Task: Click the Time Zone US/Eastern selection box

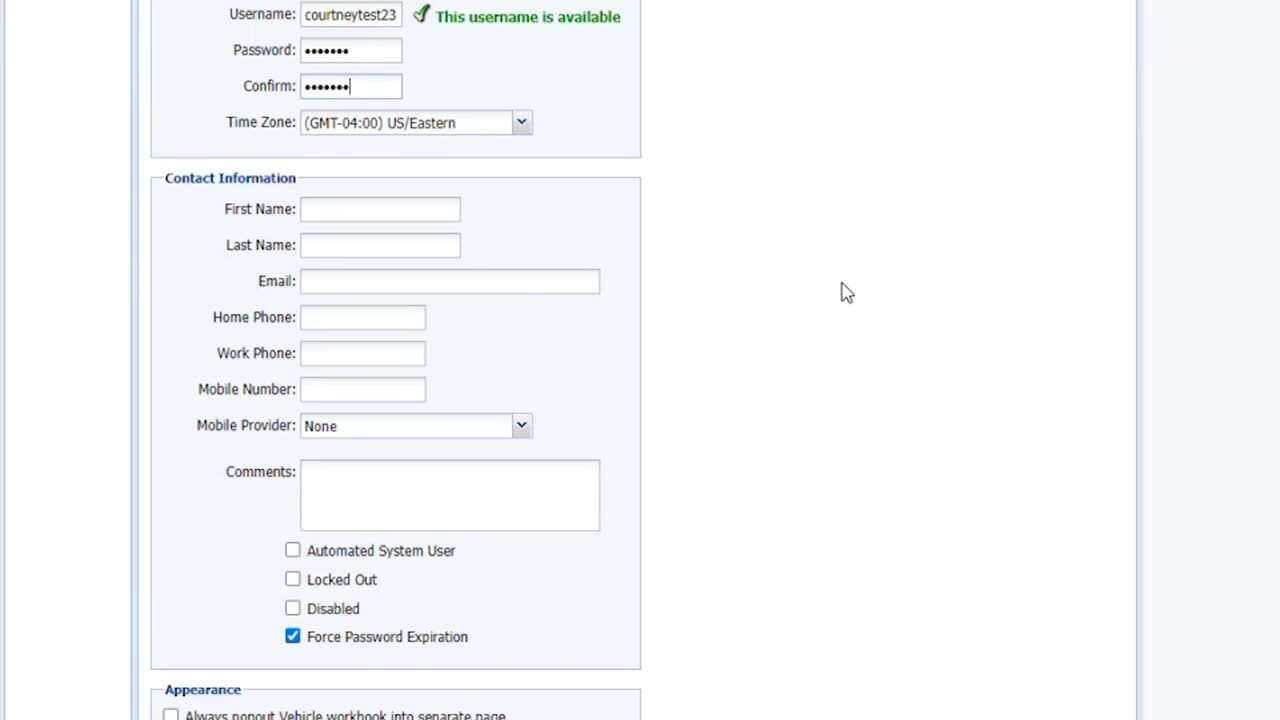Action: coord(405,123)
